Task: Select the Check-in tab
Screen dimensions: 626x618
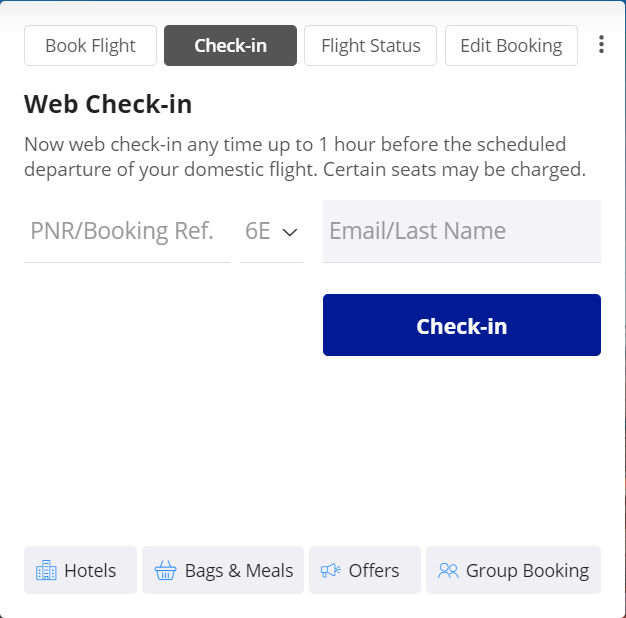Action: [230, 46]
